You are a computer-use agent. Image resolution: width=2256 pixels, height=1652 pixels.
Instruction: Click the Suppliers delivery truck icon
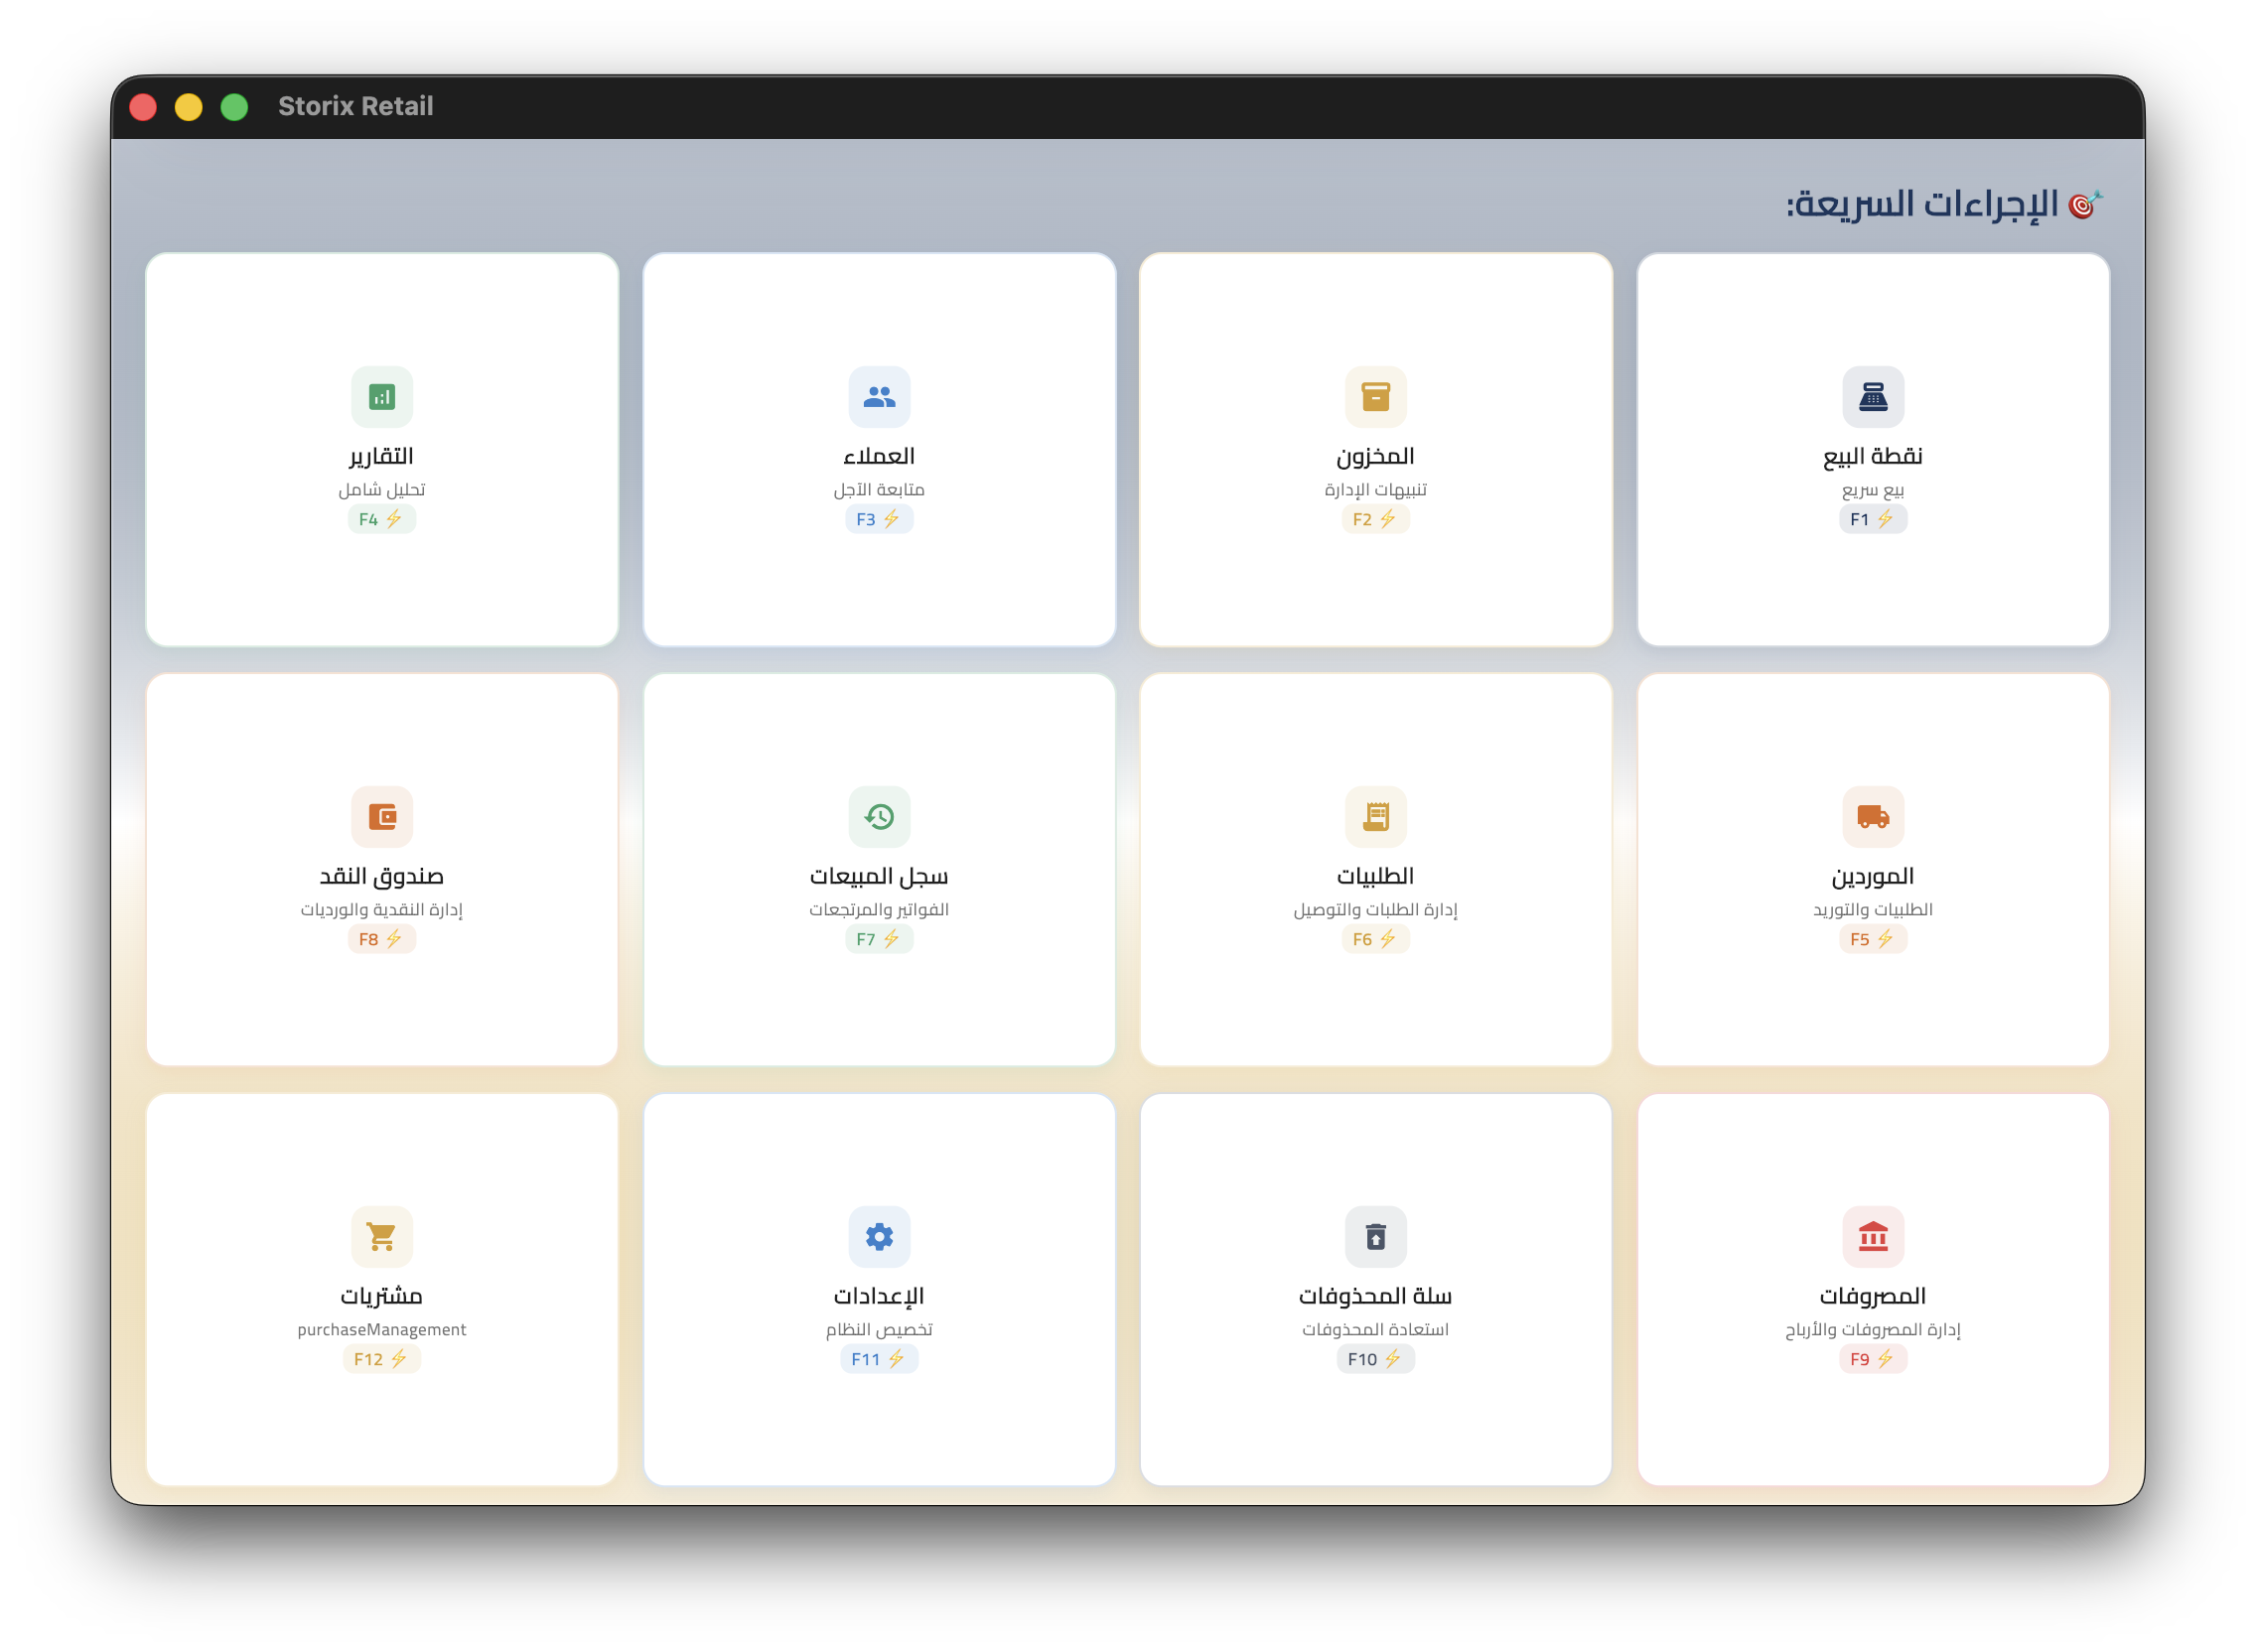coord(1872,817)
